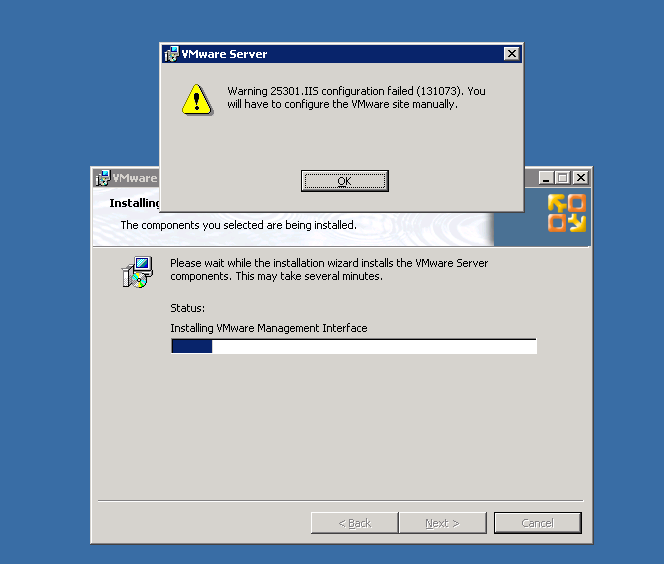664x564 pixels.
Task: Click the VMware Server dialog title icon
Action: [172, 54]
